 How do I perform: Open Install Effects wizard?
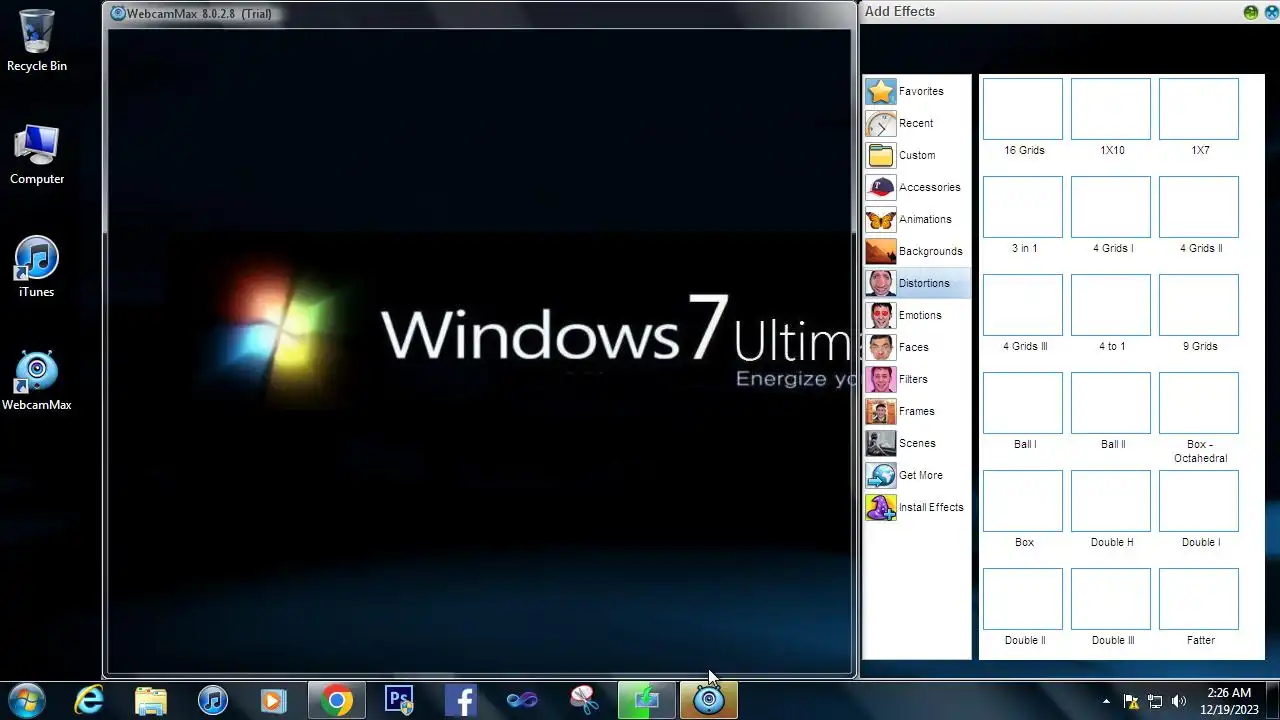click(x=917, y=507)
